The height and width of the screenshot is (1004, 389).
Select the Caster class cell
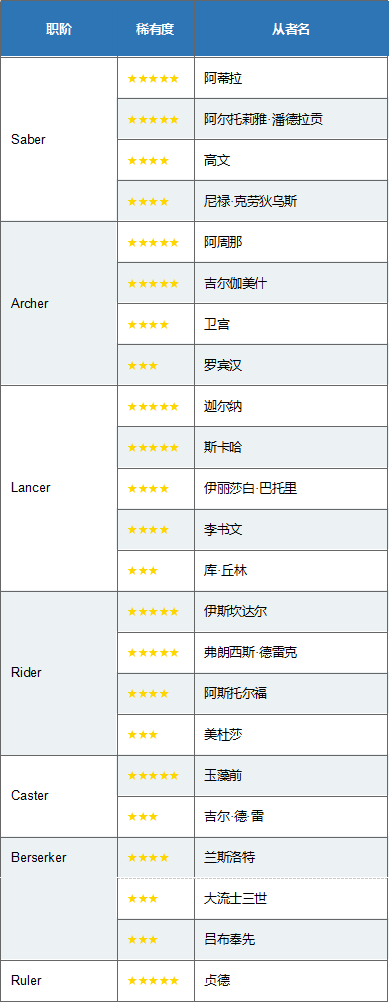[x=59, y=796]
